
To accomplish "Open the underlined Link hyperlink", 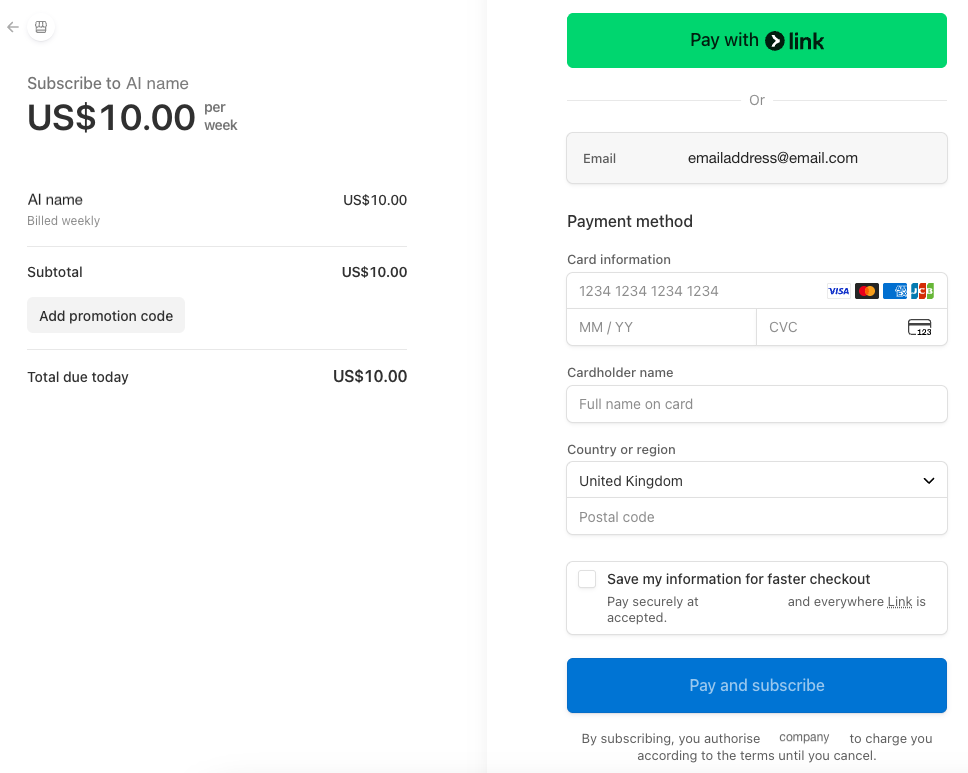I will pyautogui.click(x=899, y=602).
